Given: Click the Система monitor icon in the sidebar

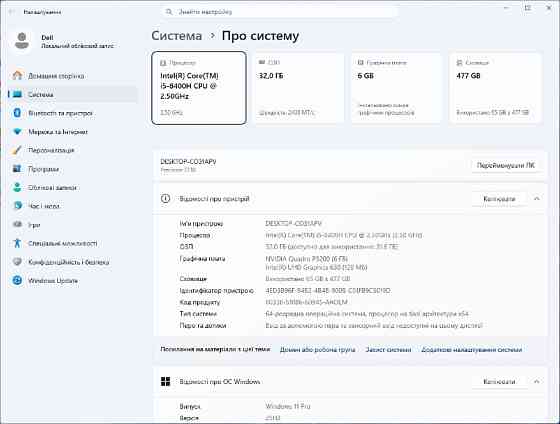Looking at the screenshot, I should click(x=17, y=95).
